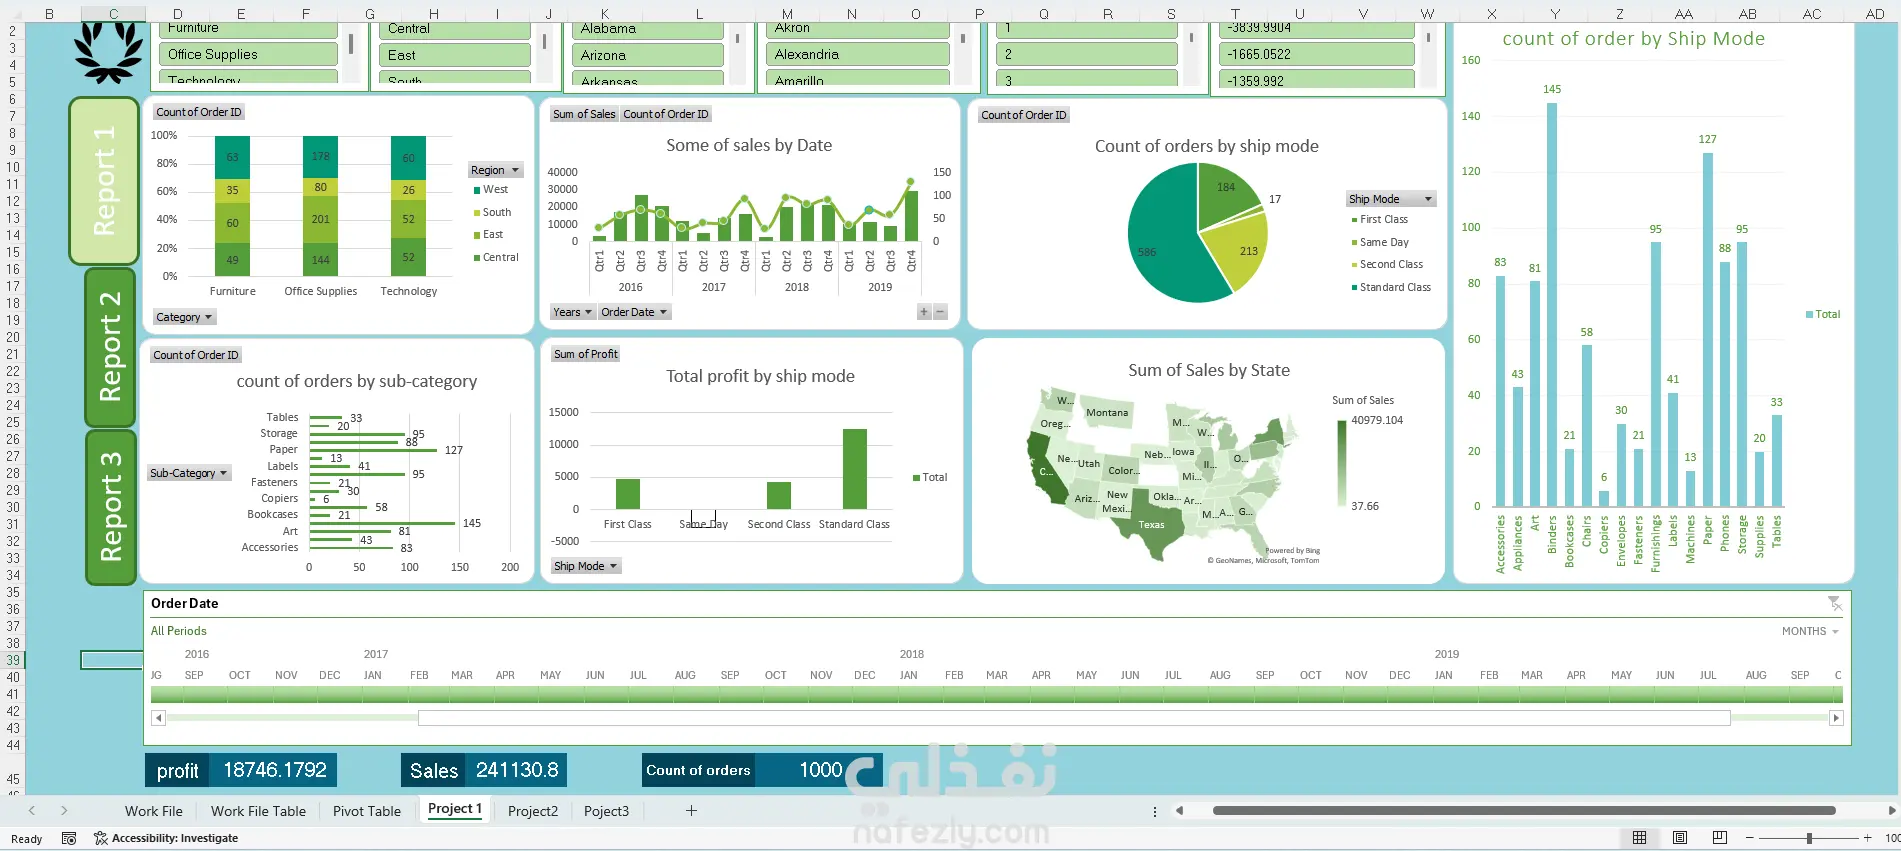Click the new sheet plus icon

point(691,811)
